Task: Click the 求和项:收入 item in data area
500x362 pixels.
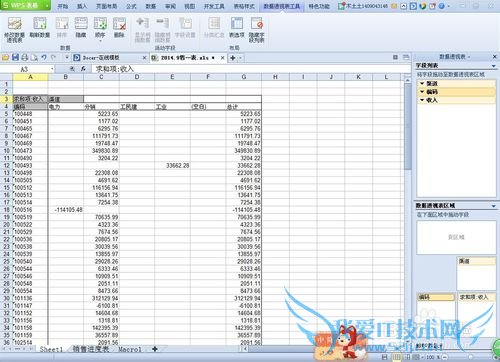Action: (x=476, y=297)
